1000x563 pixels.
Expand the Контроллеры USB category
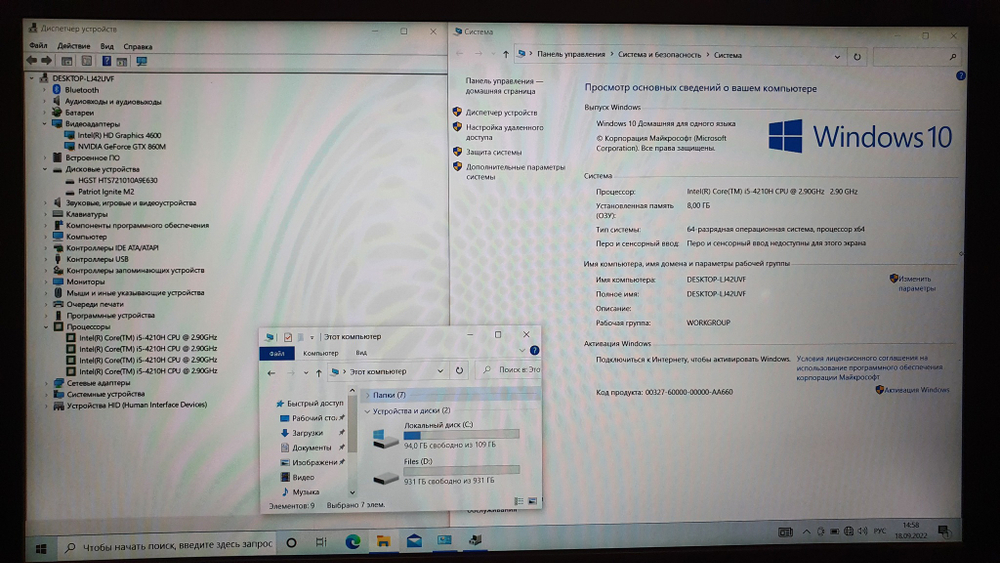coord(45,259)
